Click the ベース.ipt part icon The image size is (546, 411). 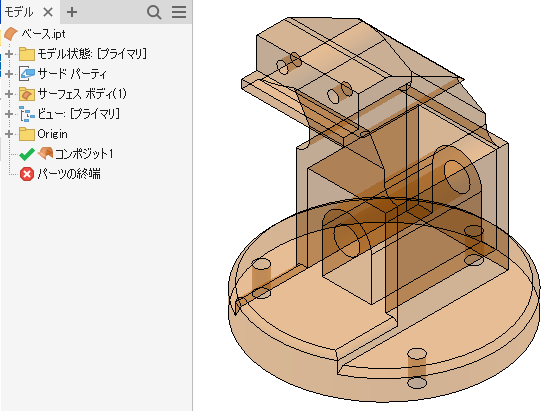11,34
